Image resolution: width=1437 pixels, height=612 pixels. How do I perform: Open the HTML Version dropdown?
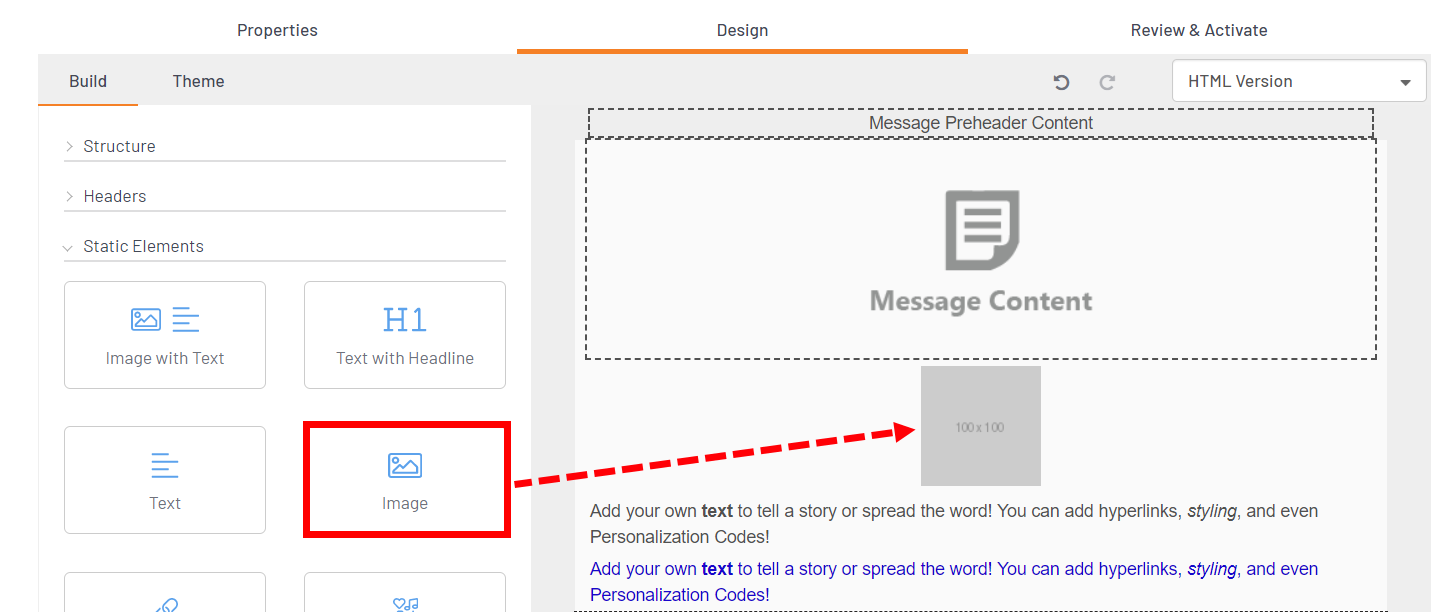(x=1298, y=82)
